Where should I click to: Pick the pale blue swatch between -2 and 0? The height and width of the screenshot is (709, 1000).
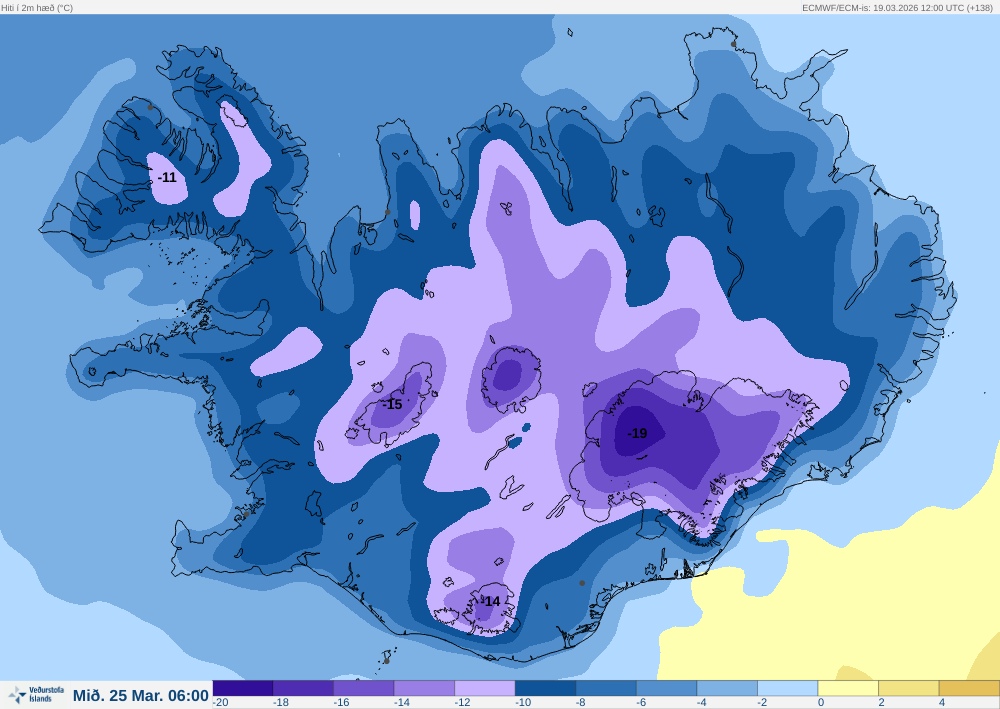click(x=788, y=688)
